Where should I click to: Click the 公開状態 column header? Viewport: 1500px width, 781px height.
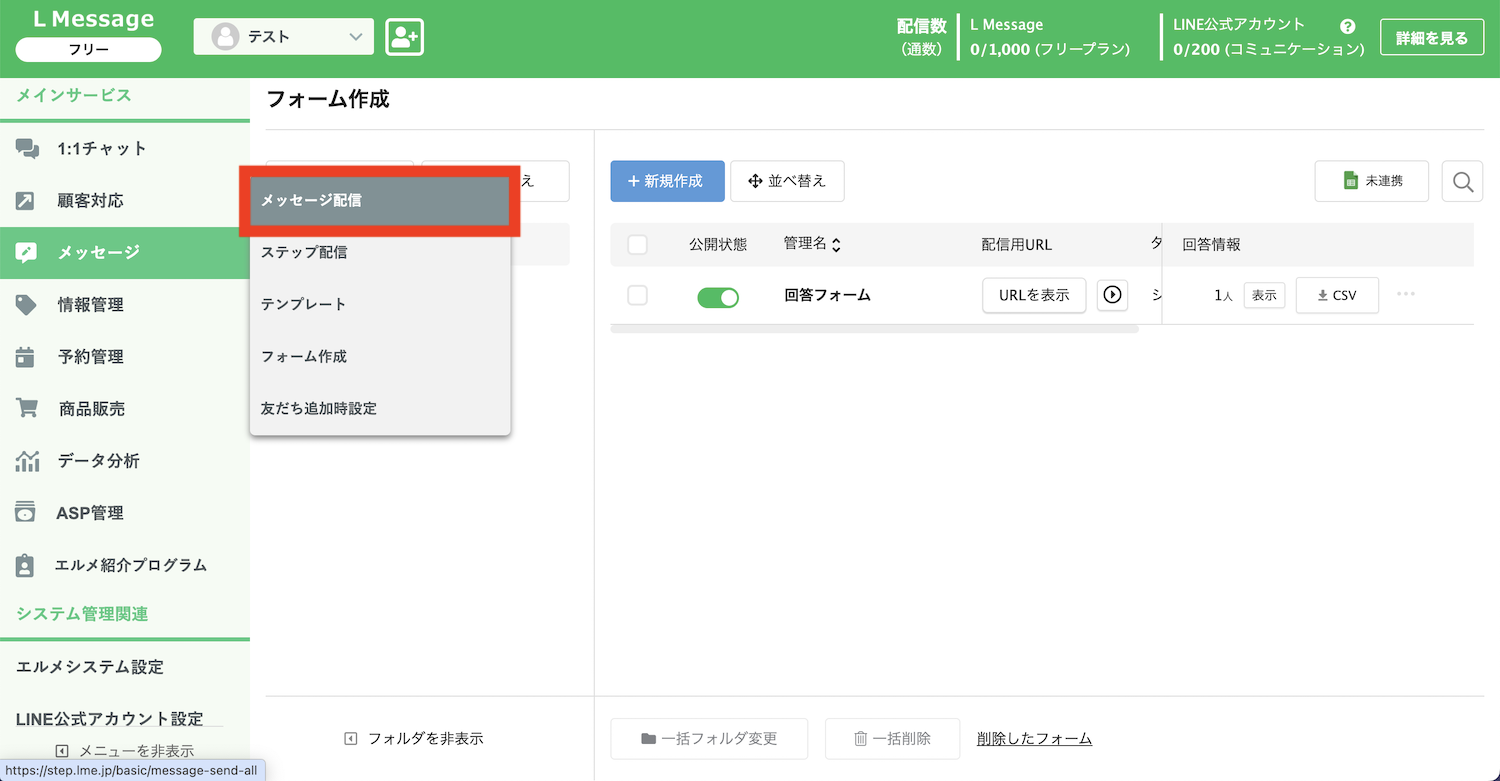(718, 244)
